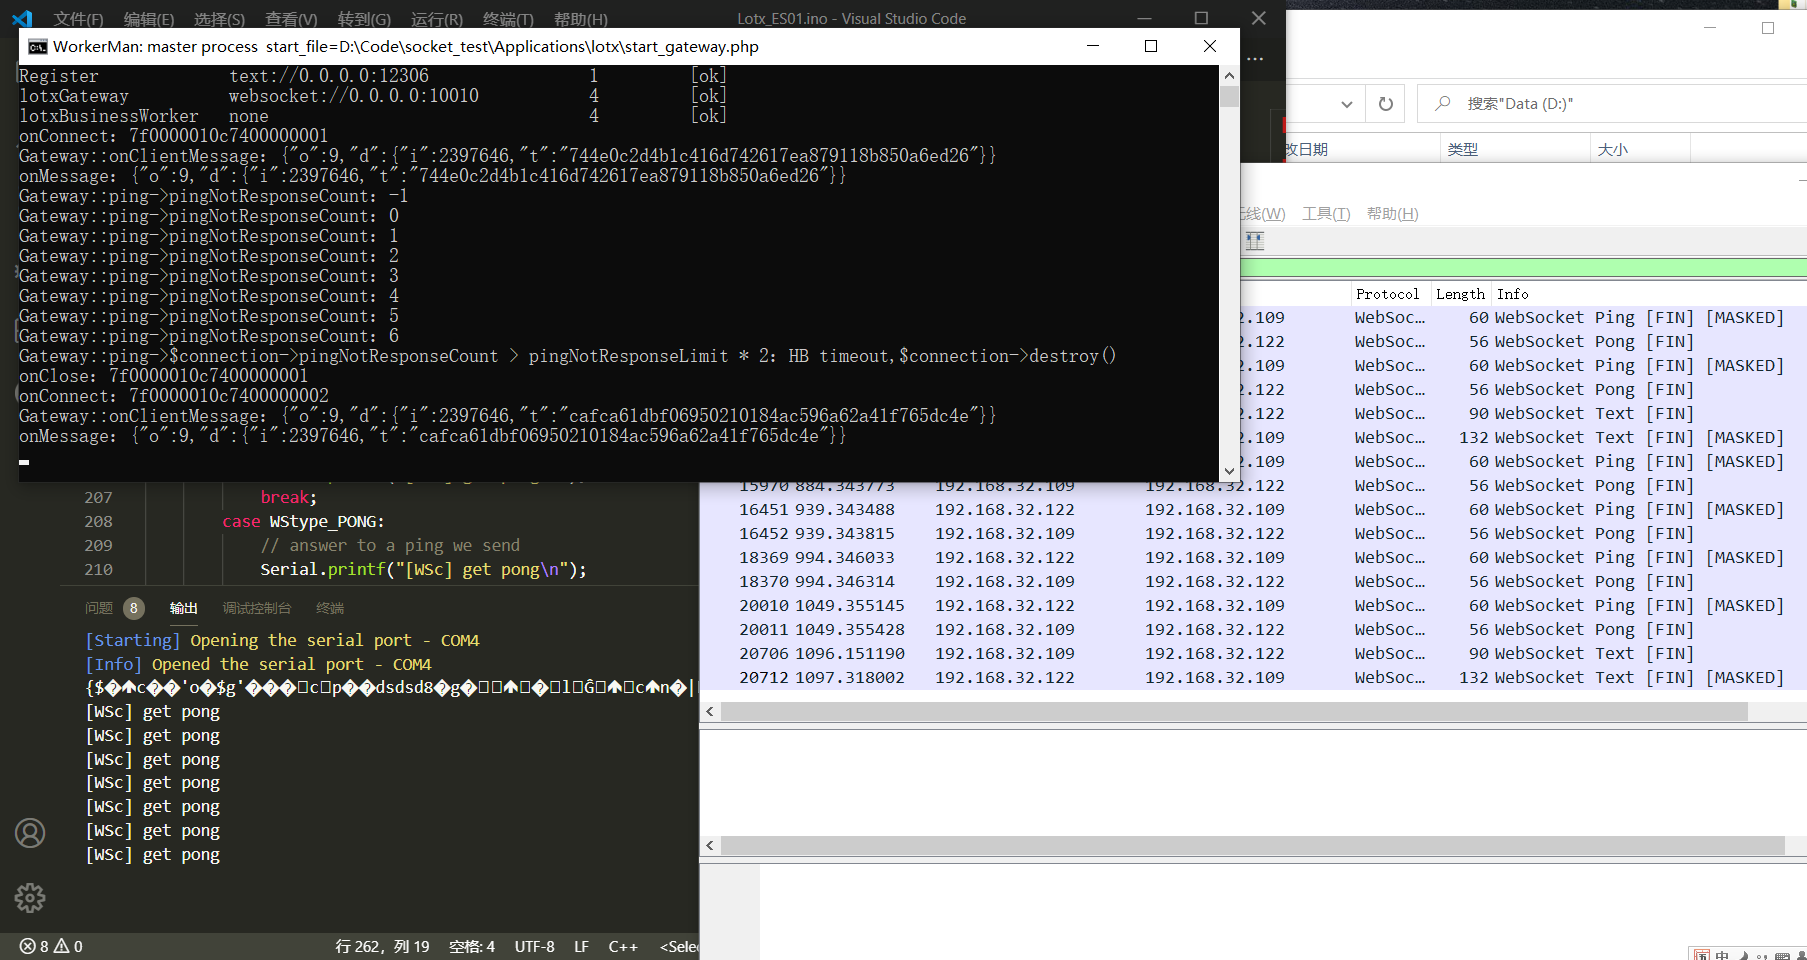Switch to the 终端 panel tab

coord(330,608)
